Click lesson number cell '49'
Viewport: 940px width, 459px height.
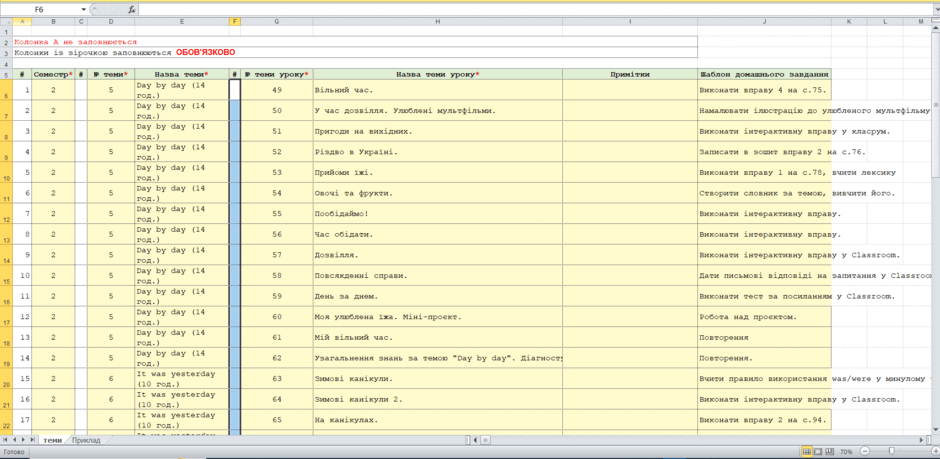click(x=277, y=90)
